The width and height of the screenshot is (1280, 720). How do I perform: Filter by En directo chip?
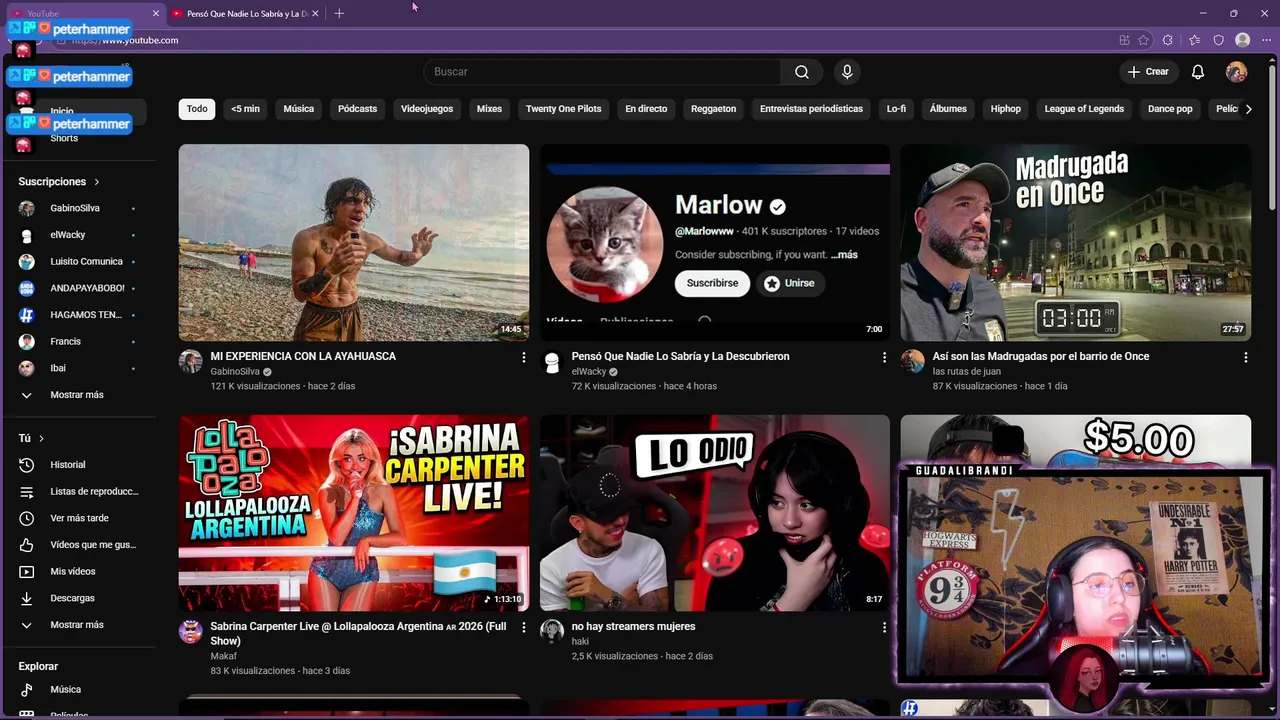click(646, 109)
